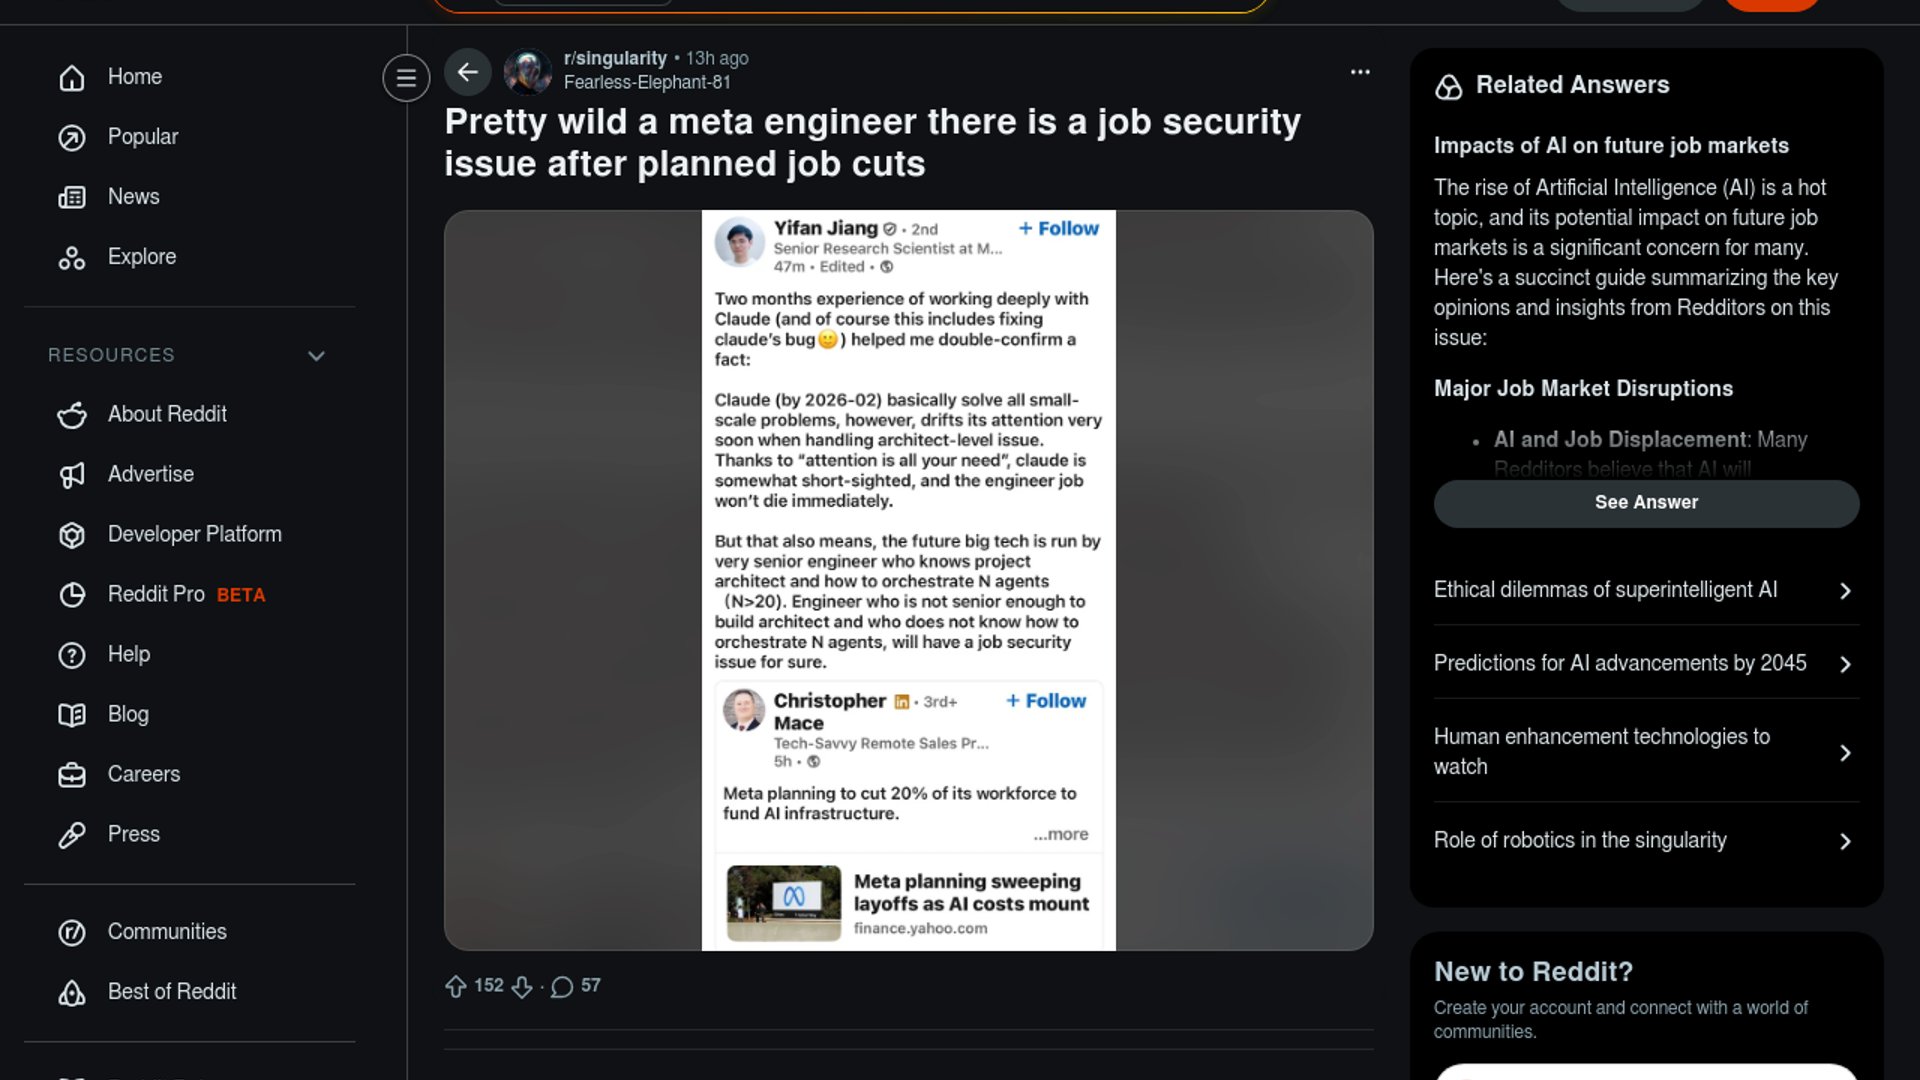Open the r/singularity community link

615,58
